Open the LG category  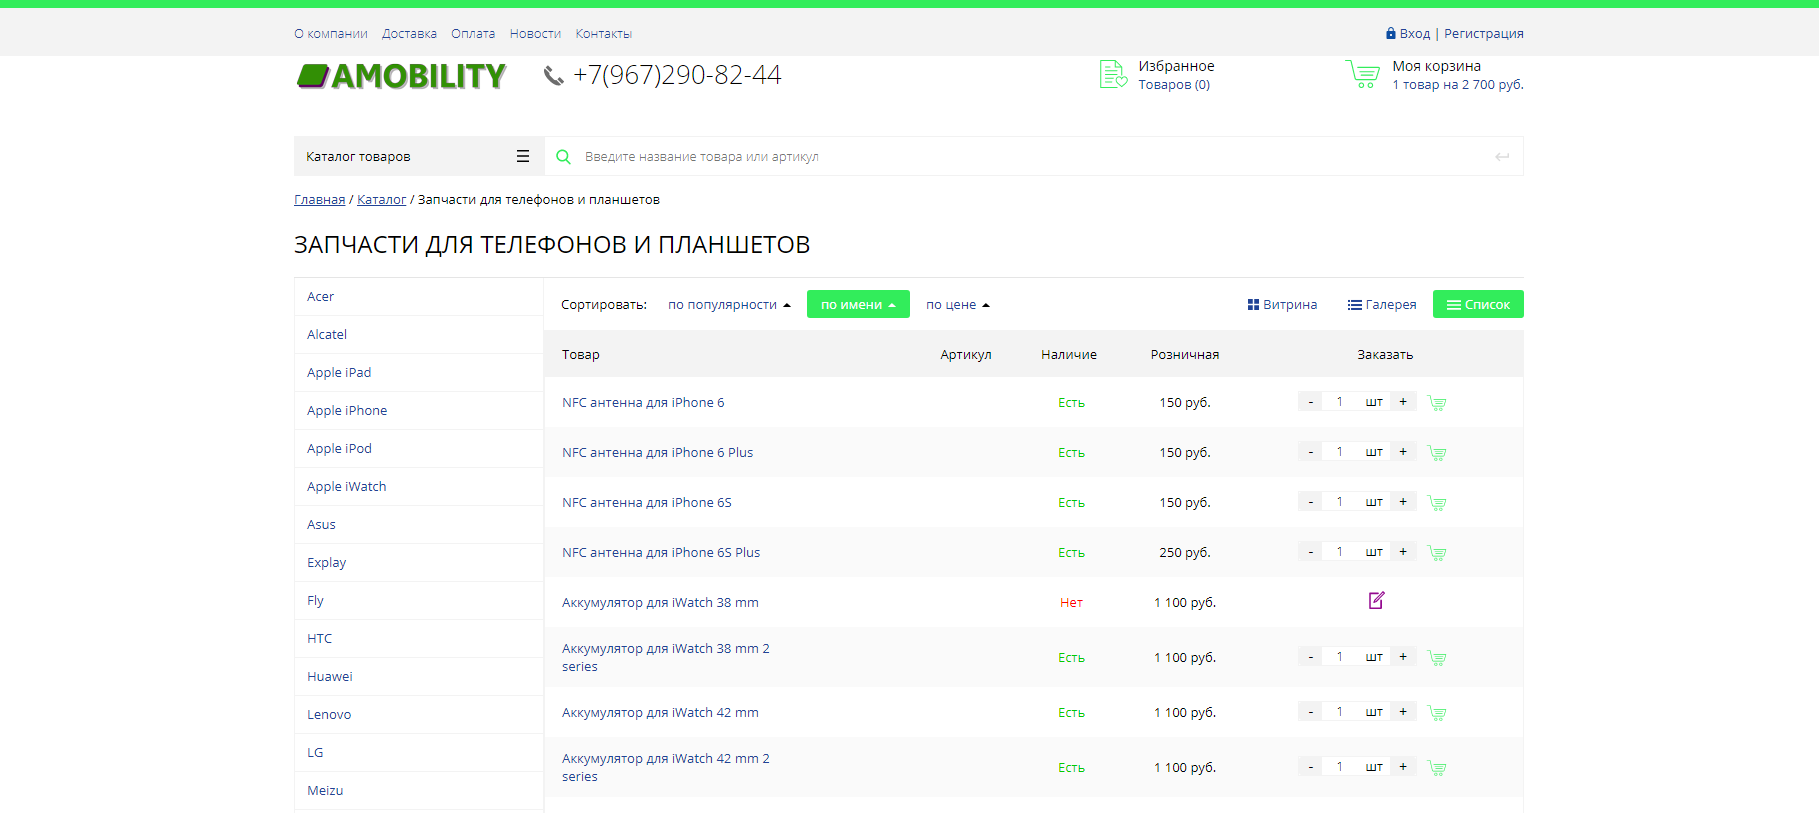(x=419, y=753)
